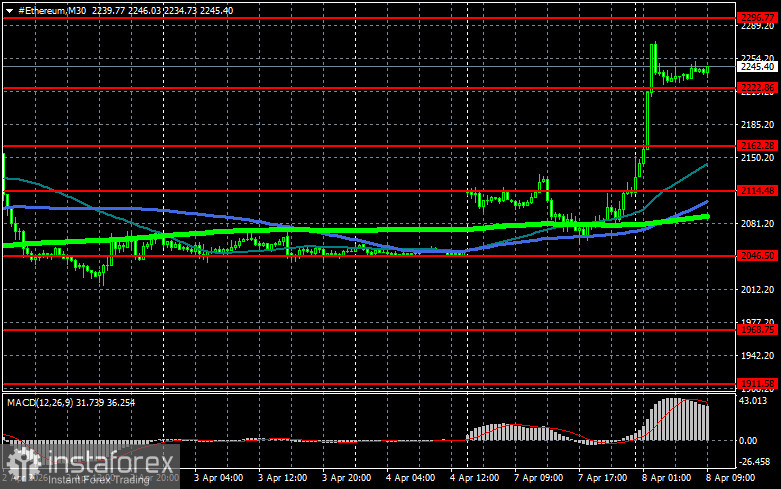Screen dimensions: 781x489
Task: Click the 7 Apr 17:00 time label
Action: [x=602, y=478]
